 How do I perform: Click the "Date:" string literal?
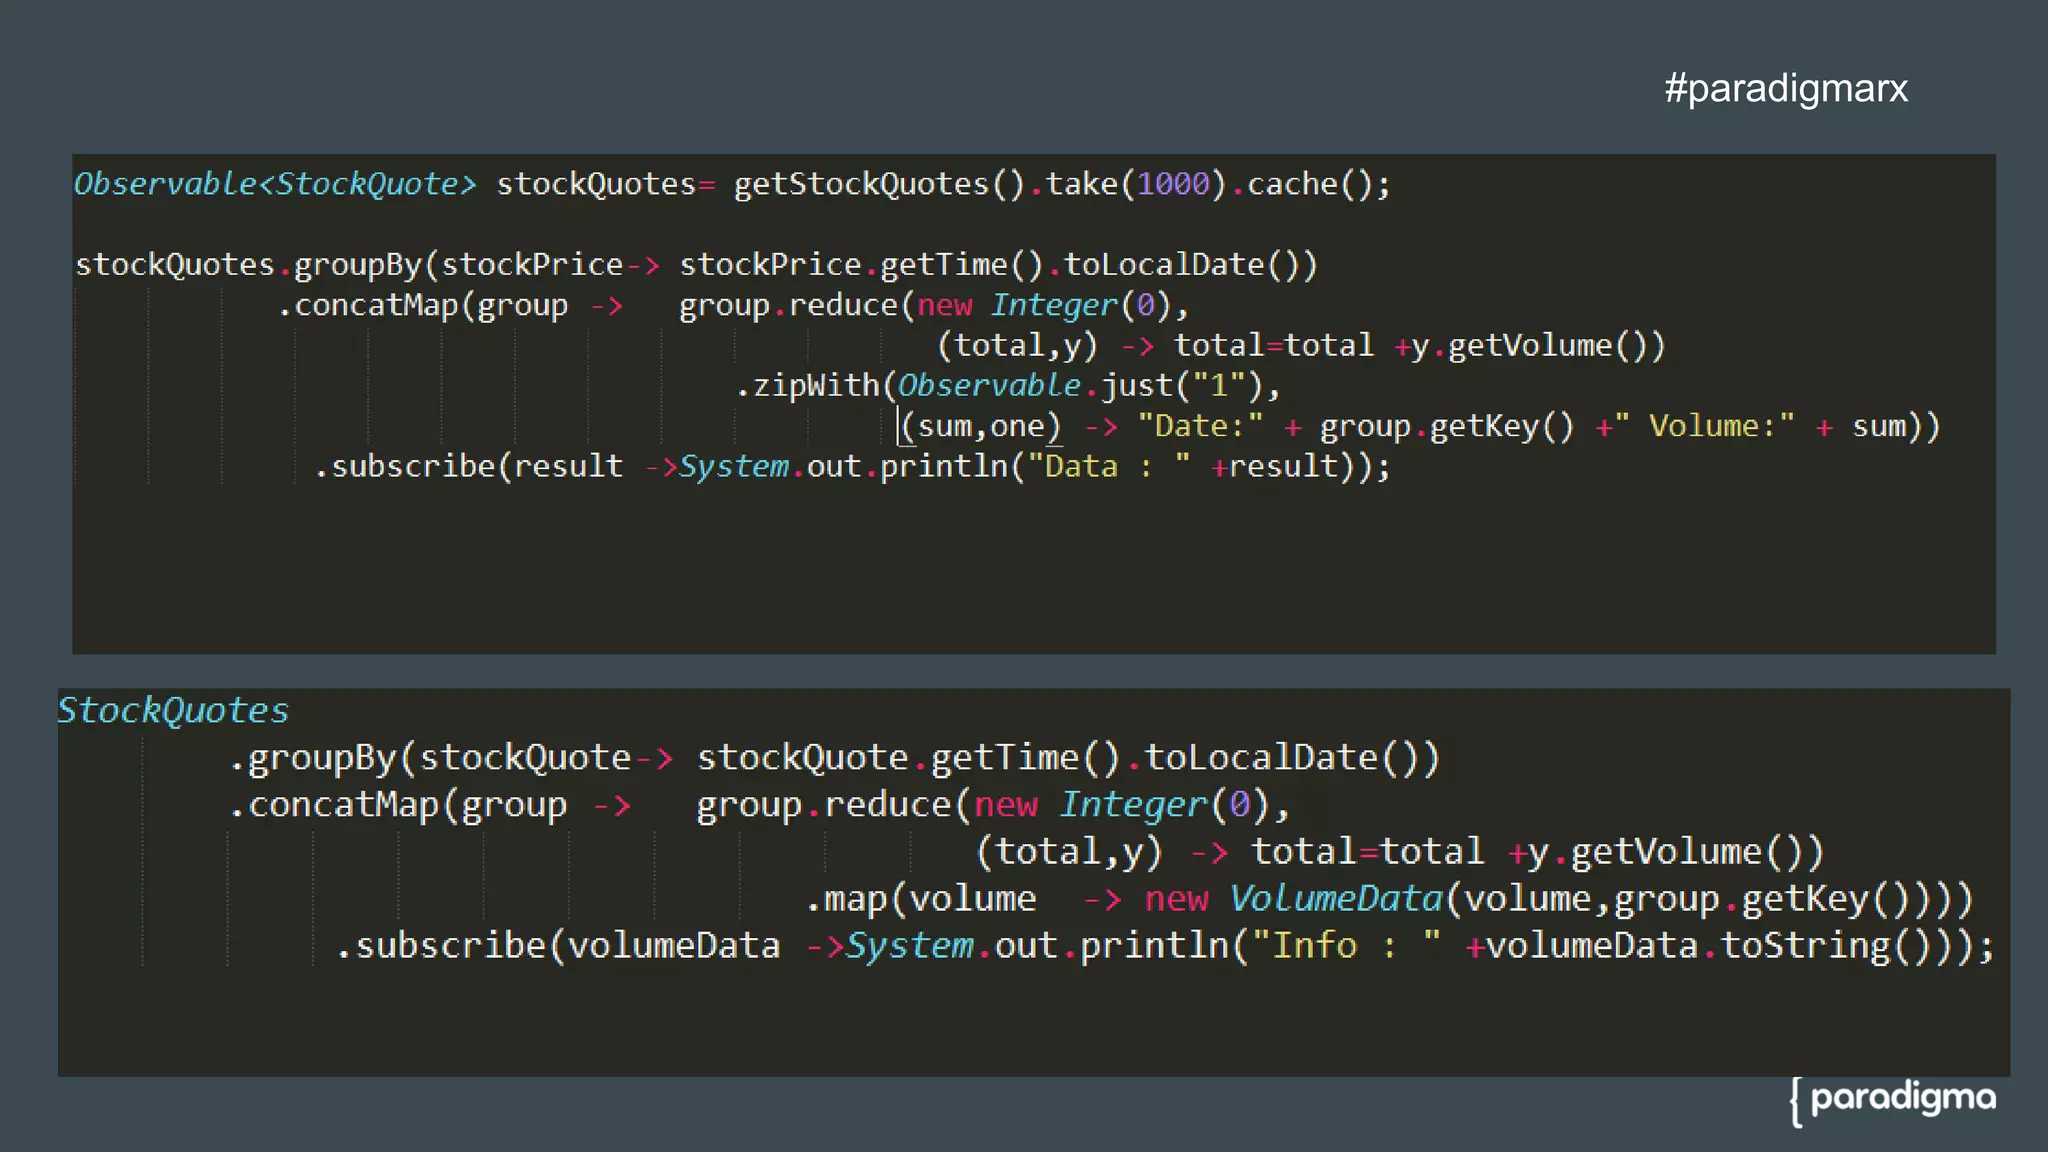point(1199,427)
